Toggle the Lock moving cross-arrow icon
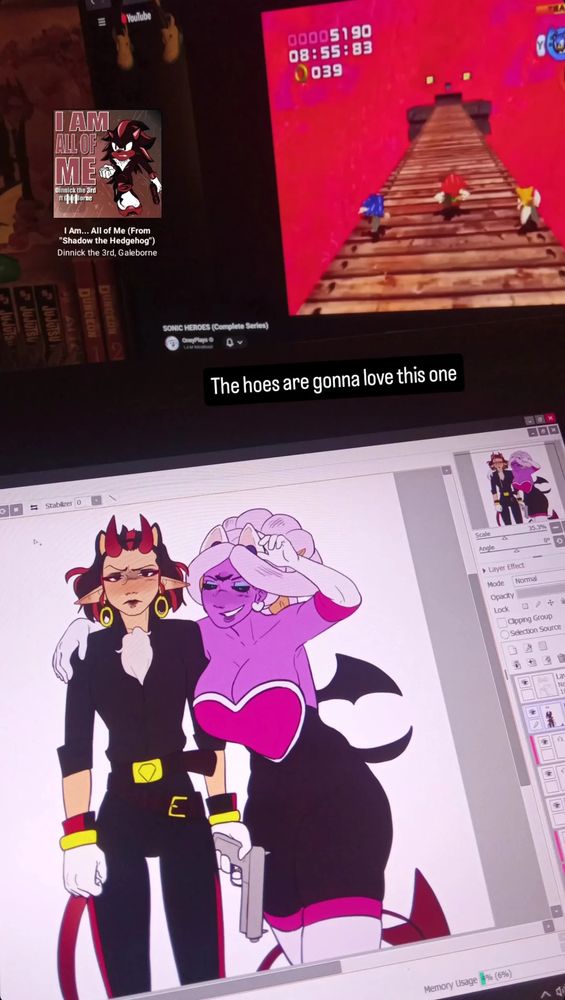The image size is (565, 1000). [550, 603]
